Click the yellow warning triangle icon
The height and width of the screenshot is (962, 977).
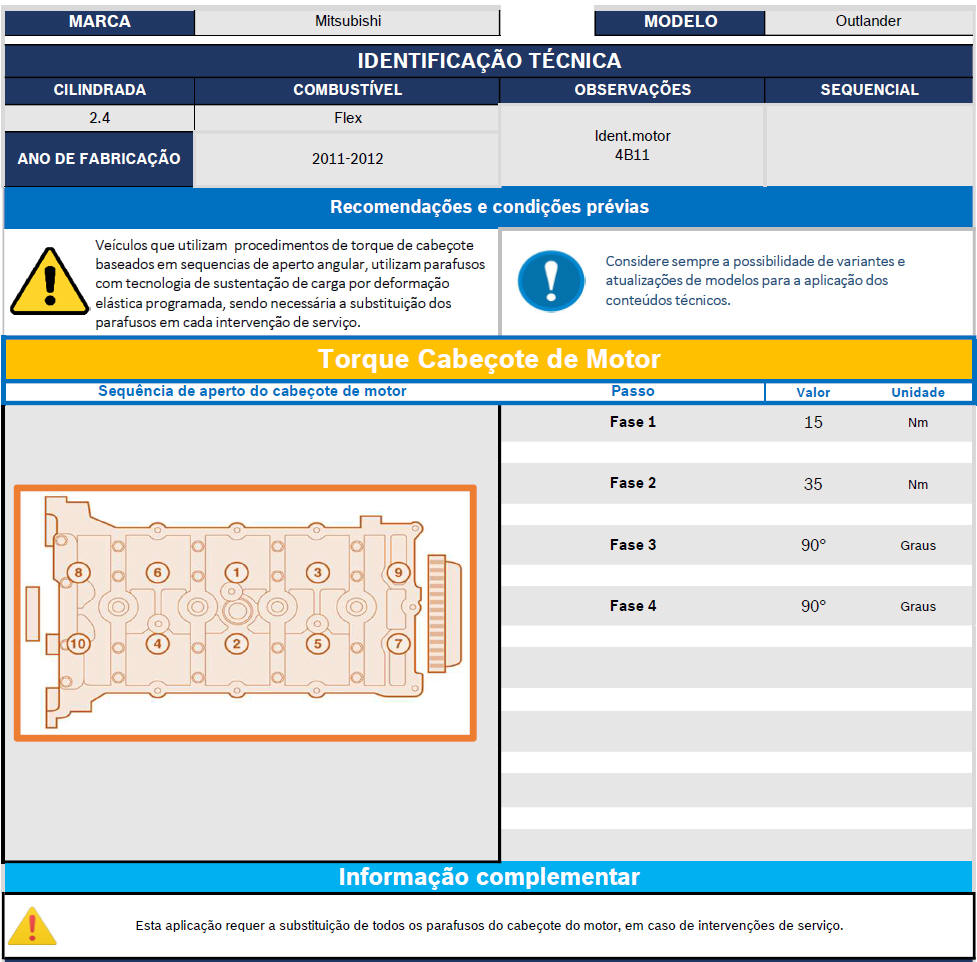point(49,283)
